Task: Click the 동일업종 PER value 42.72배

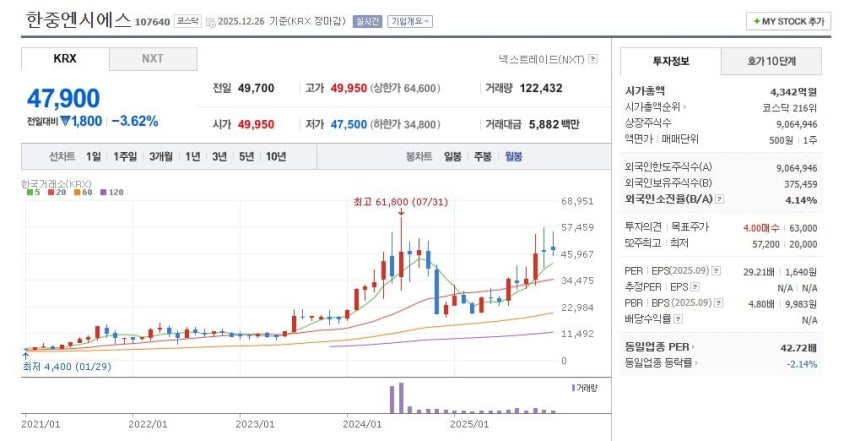Action: click(799, 348)
